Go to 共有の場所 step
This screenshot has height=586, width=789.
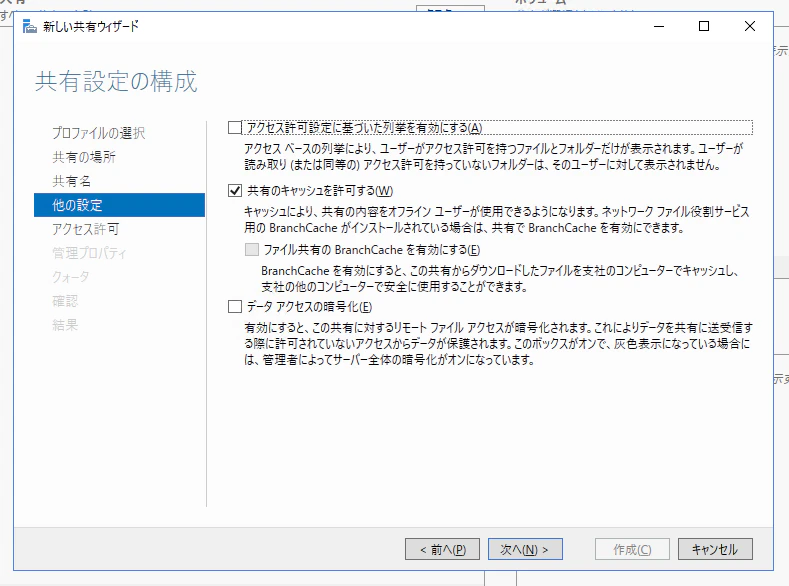84,157
